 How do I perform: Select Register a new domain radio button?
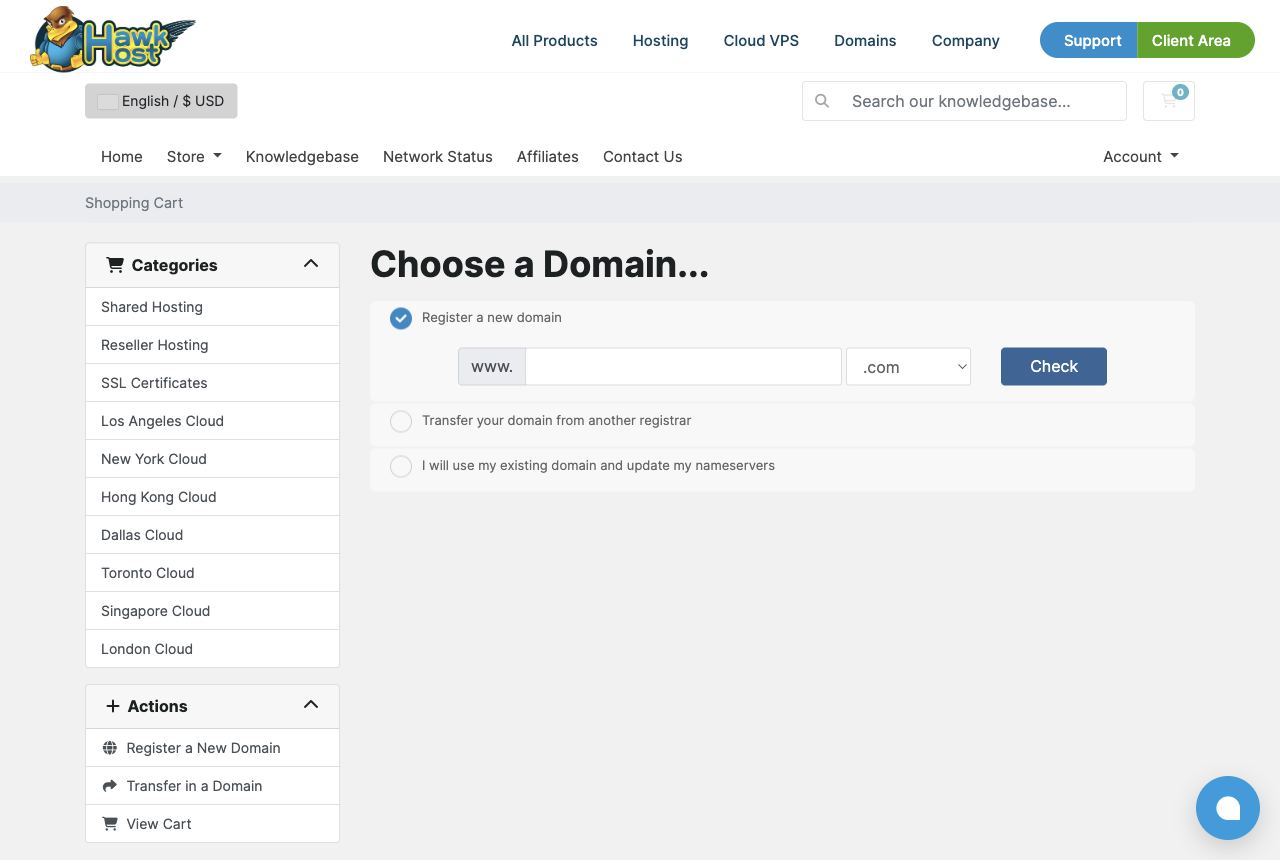pos(401,318)
